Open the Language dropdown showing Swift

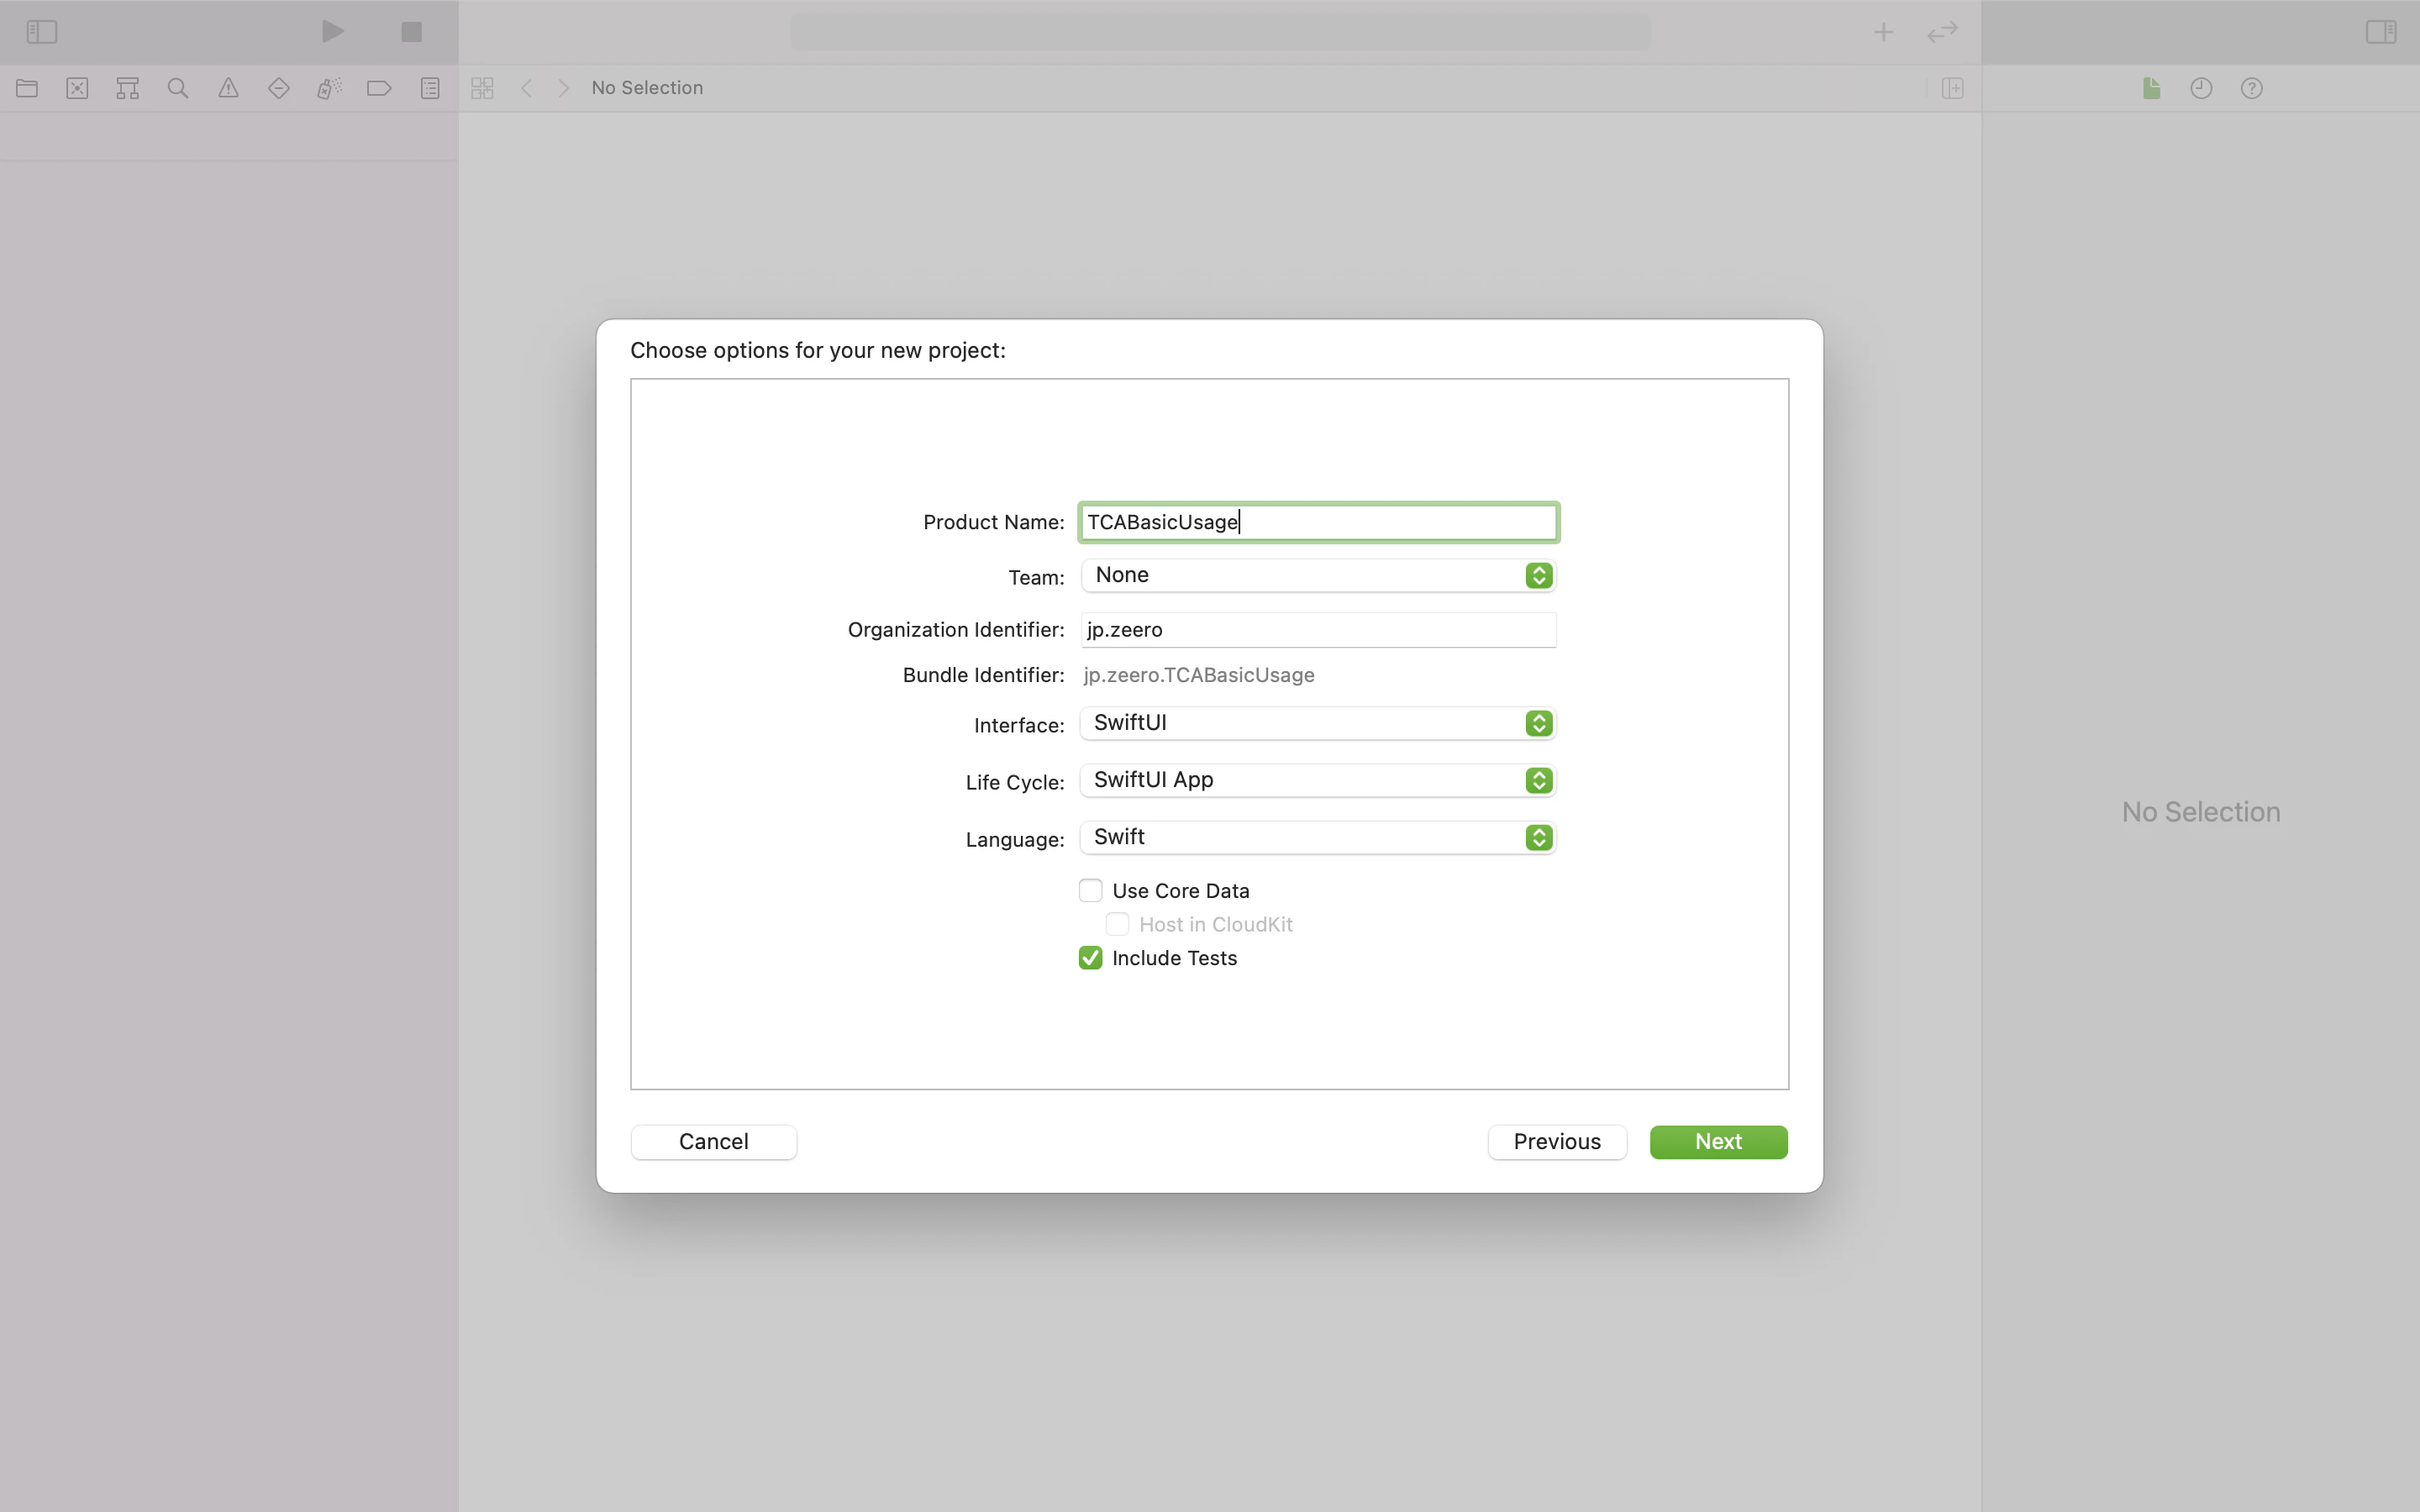tap(1318, 837)
